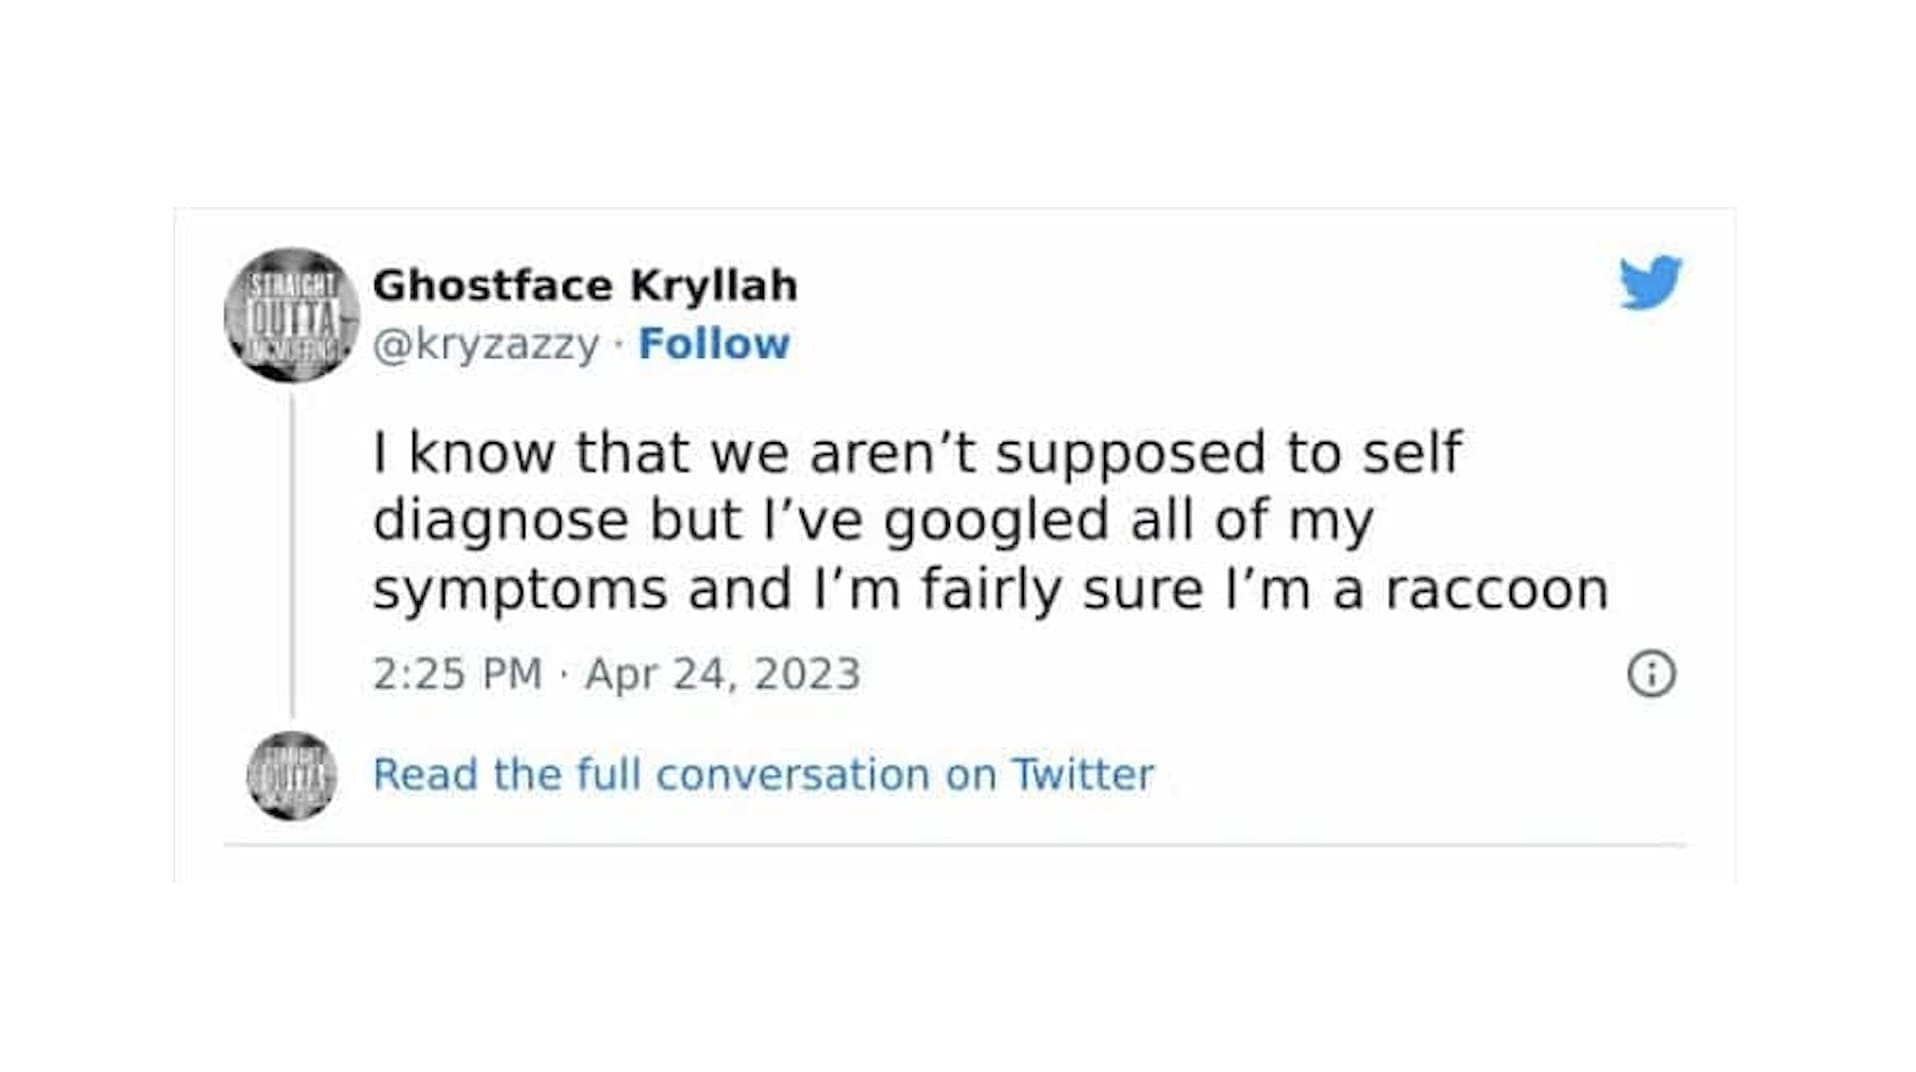Click the Apr 24, 2023 date
The width and height of the screenshot is (1916, 1072).
pyautogui.click(x=722, y=674)
